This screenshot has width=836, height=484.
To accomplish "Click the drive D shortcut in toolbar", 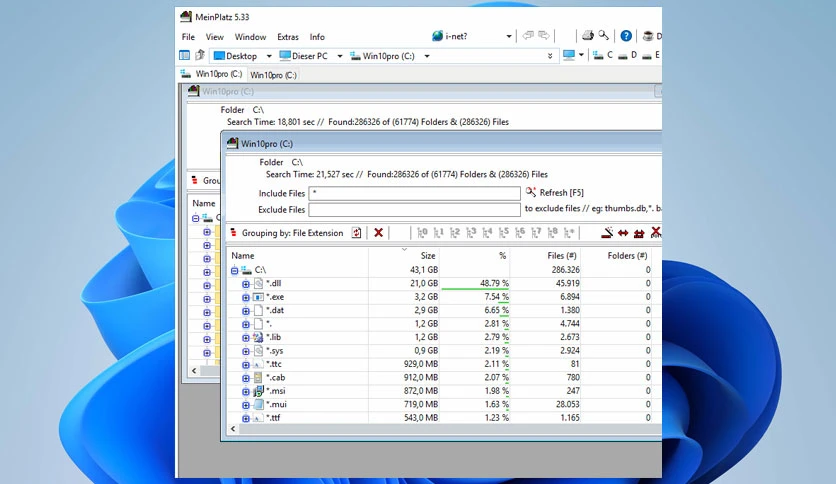I will click(628, 55).
